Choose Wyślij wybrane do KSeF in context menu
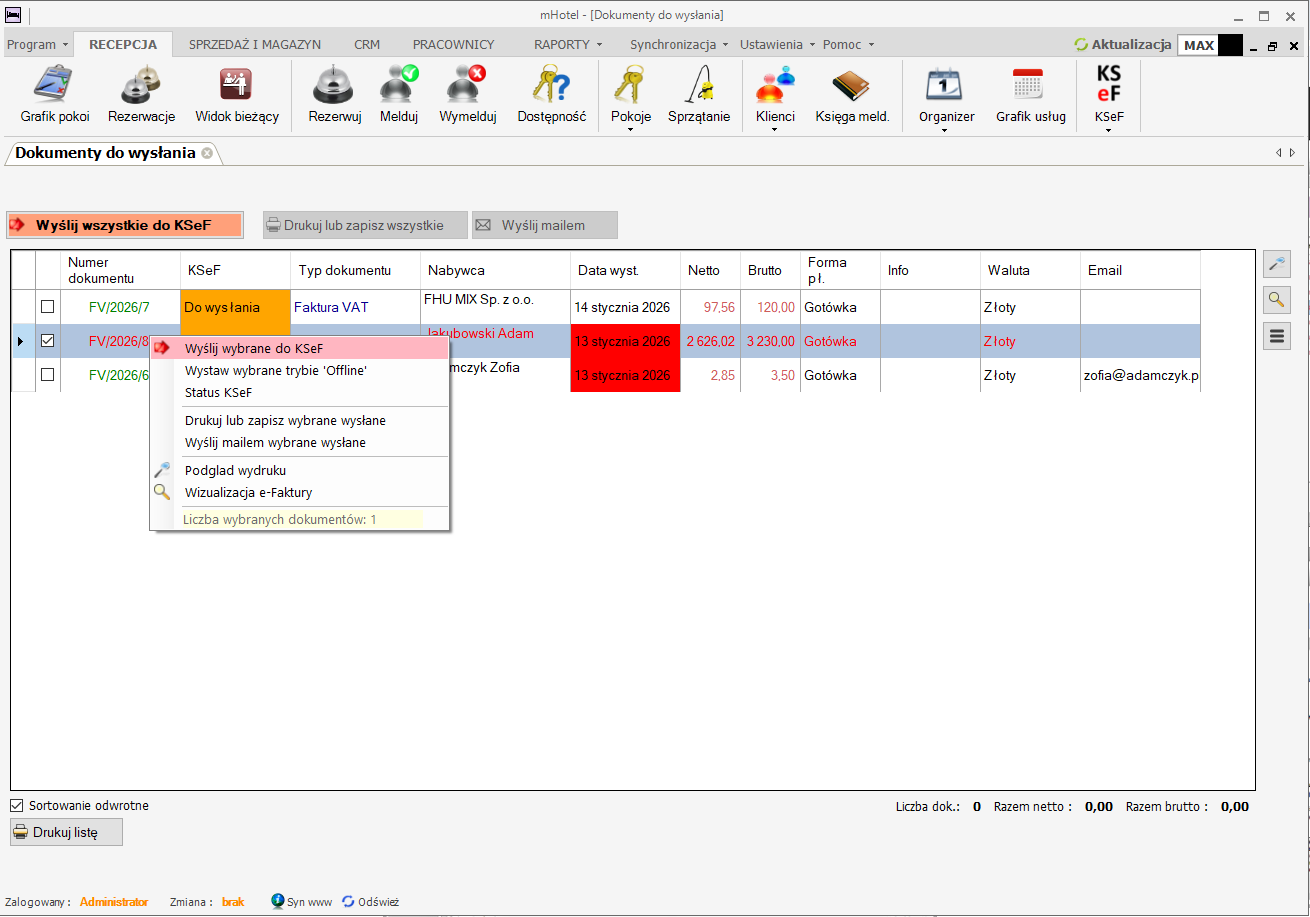This screenshot has width=1310, height=917. click(x=254, y=348)
